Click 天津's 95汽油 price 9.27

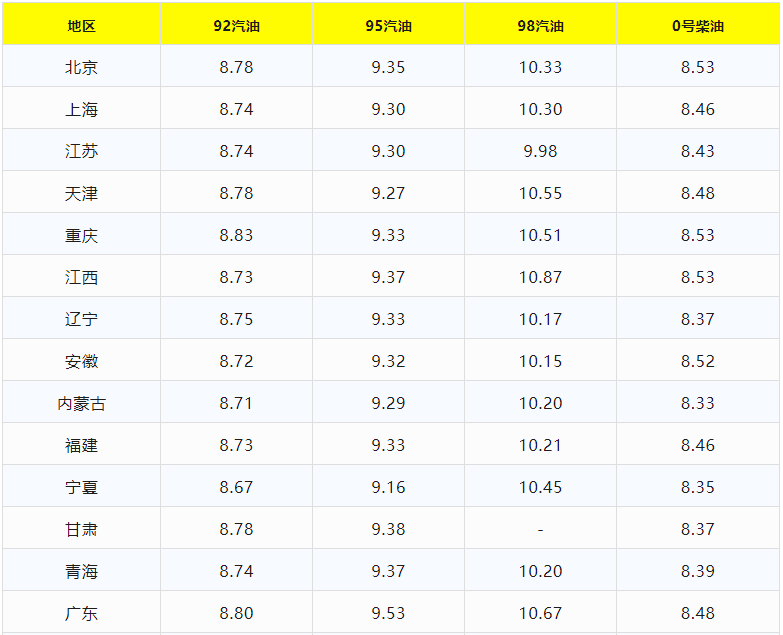tap(389, 193)
